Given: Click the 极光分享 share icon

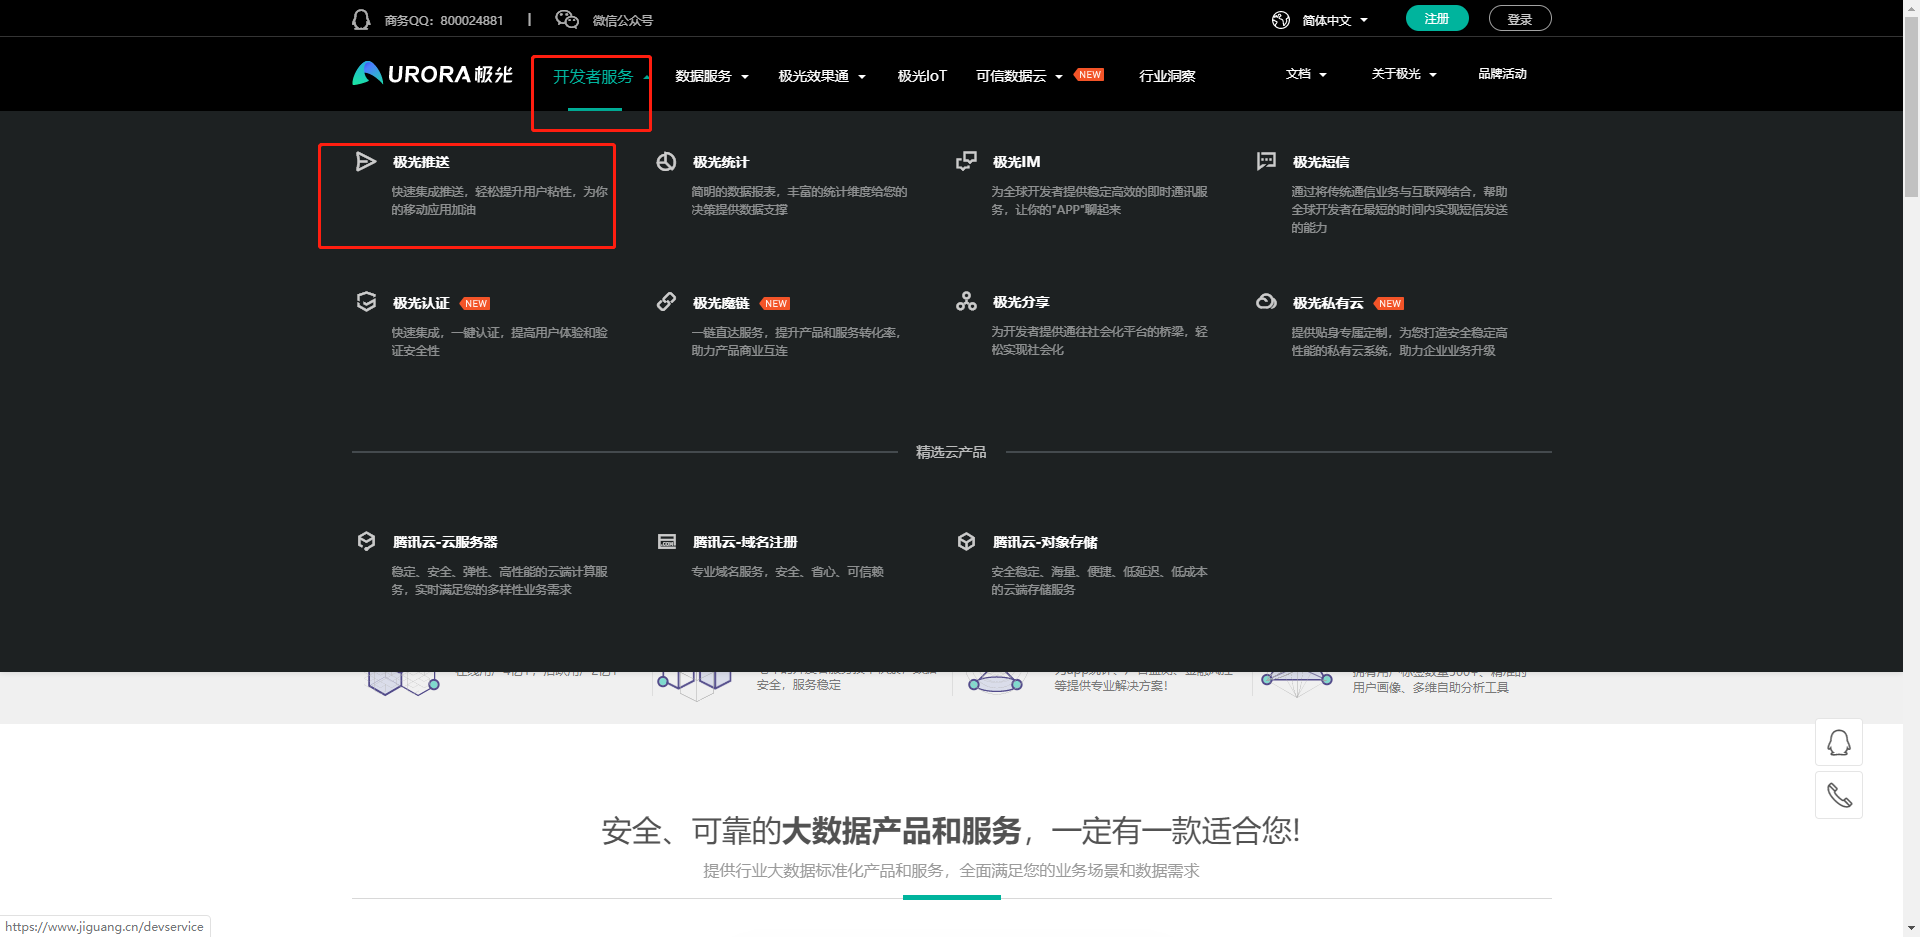Looking at the screenshot, I should pos(966,301).
